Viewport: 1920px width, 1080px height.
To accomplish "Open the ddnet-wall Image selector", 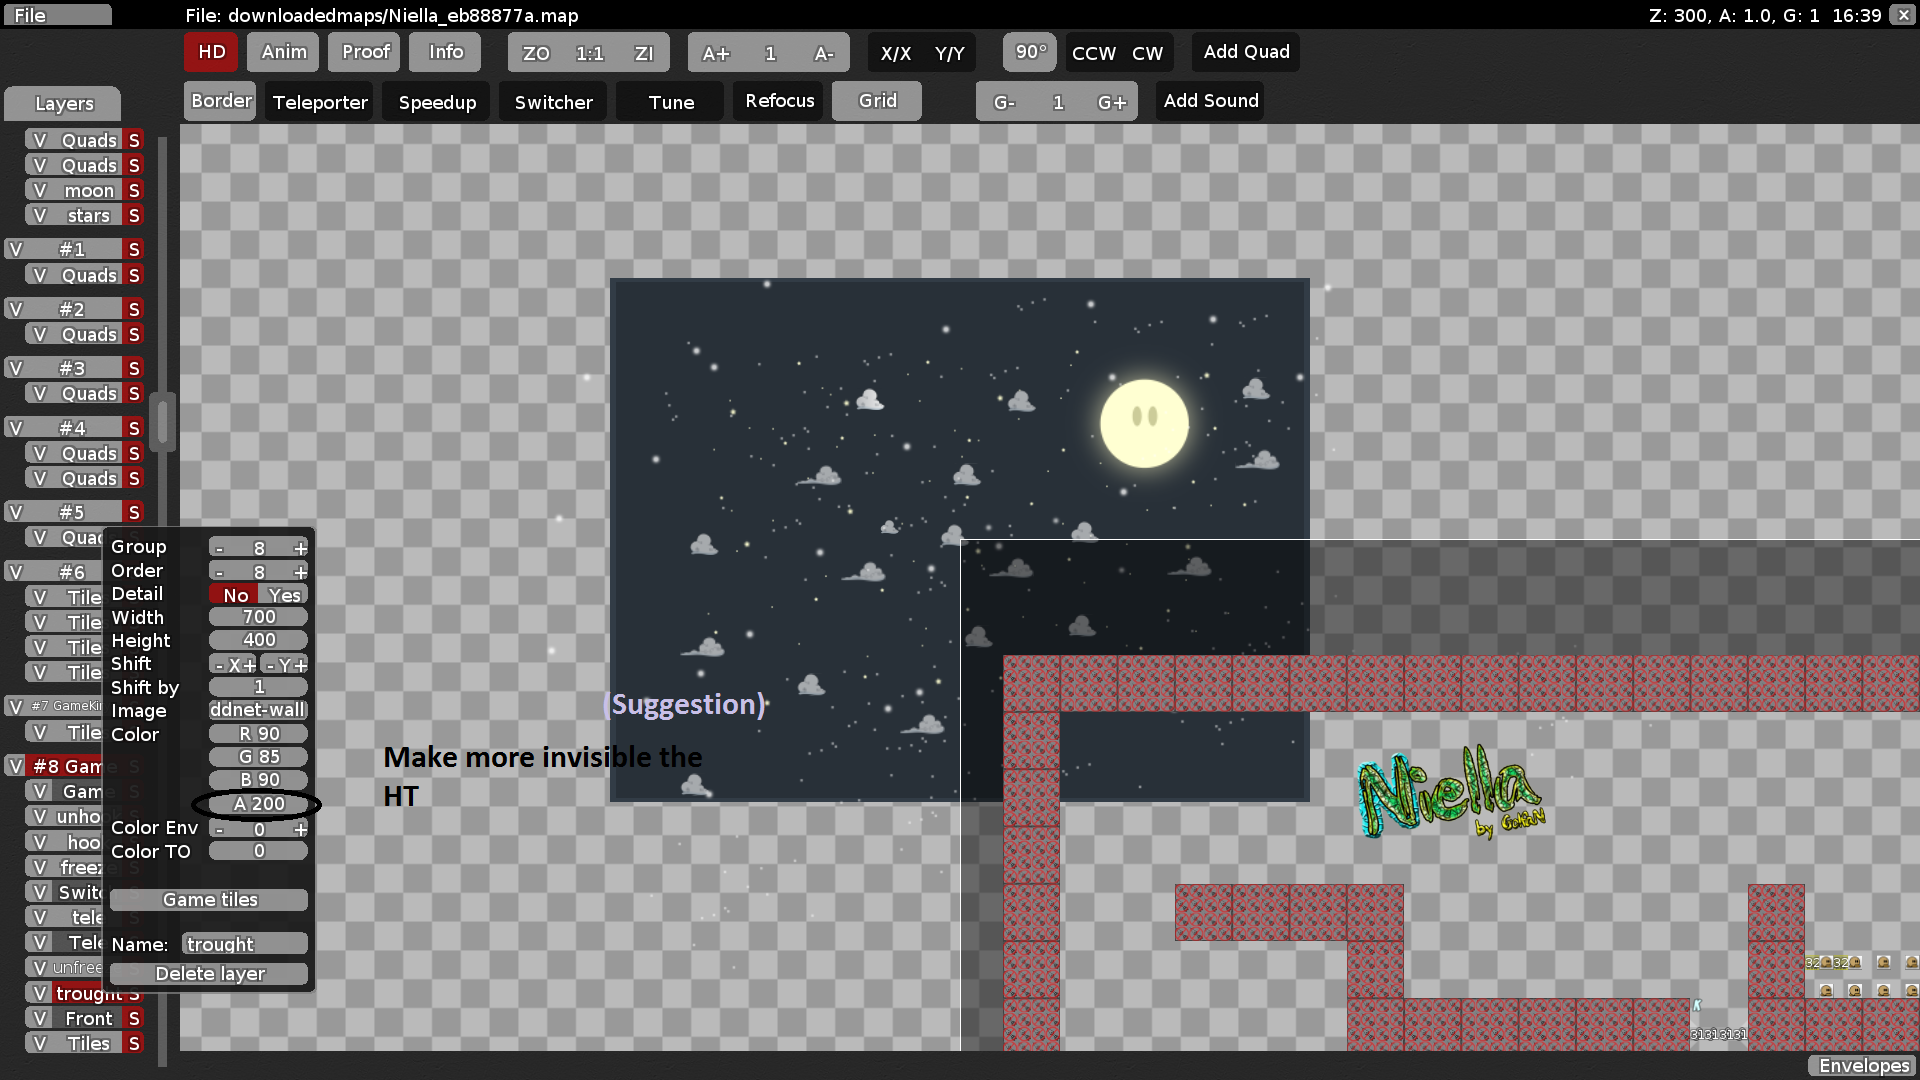I will click(x=257, y=709).
